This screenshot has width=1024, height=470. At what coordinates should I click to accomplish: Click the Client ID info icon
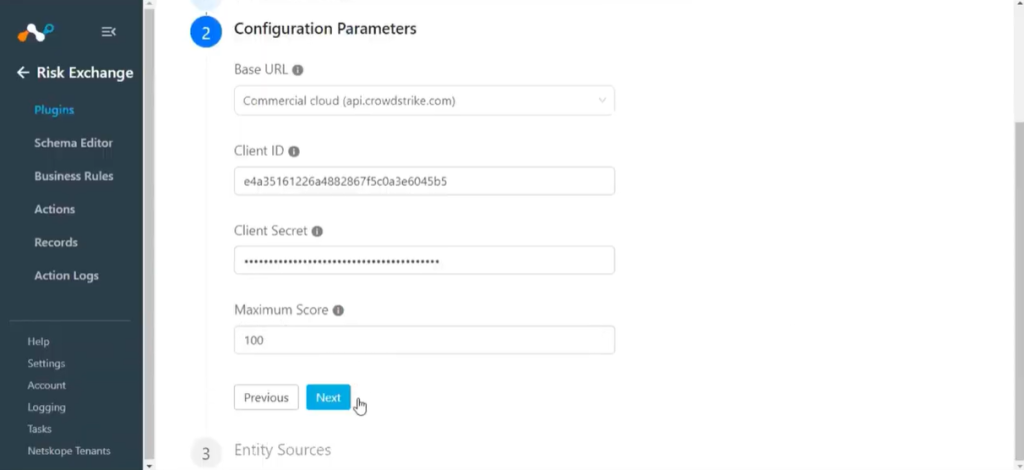(294, 151)
